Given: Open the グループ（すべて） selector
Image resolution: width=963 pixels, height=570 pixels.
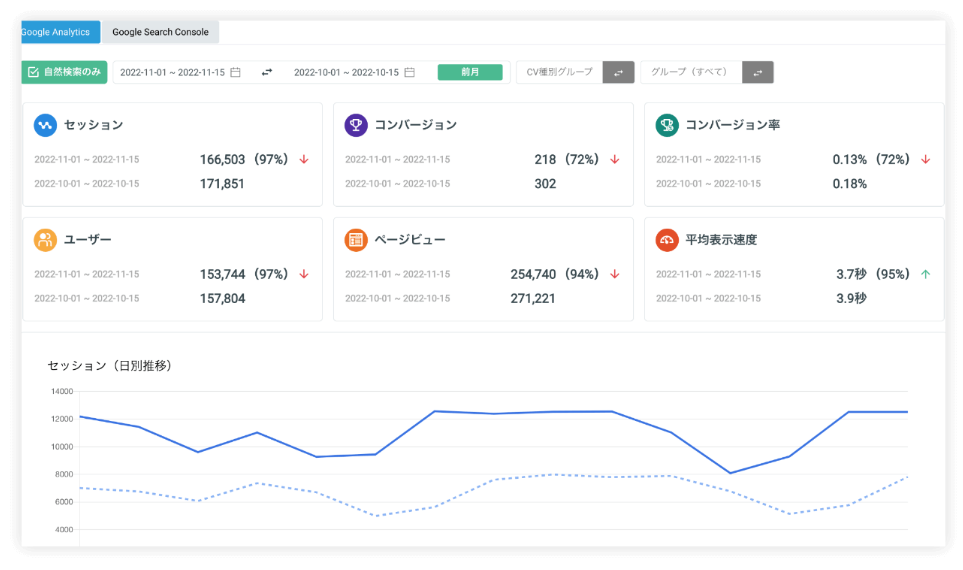Looking at the screenshot, I should point(691,72).
